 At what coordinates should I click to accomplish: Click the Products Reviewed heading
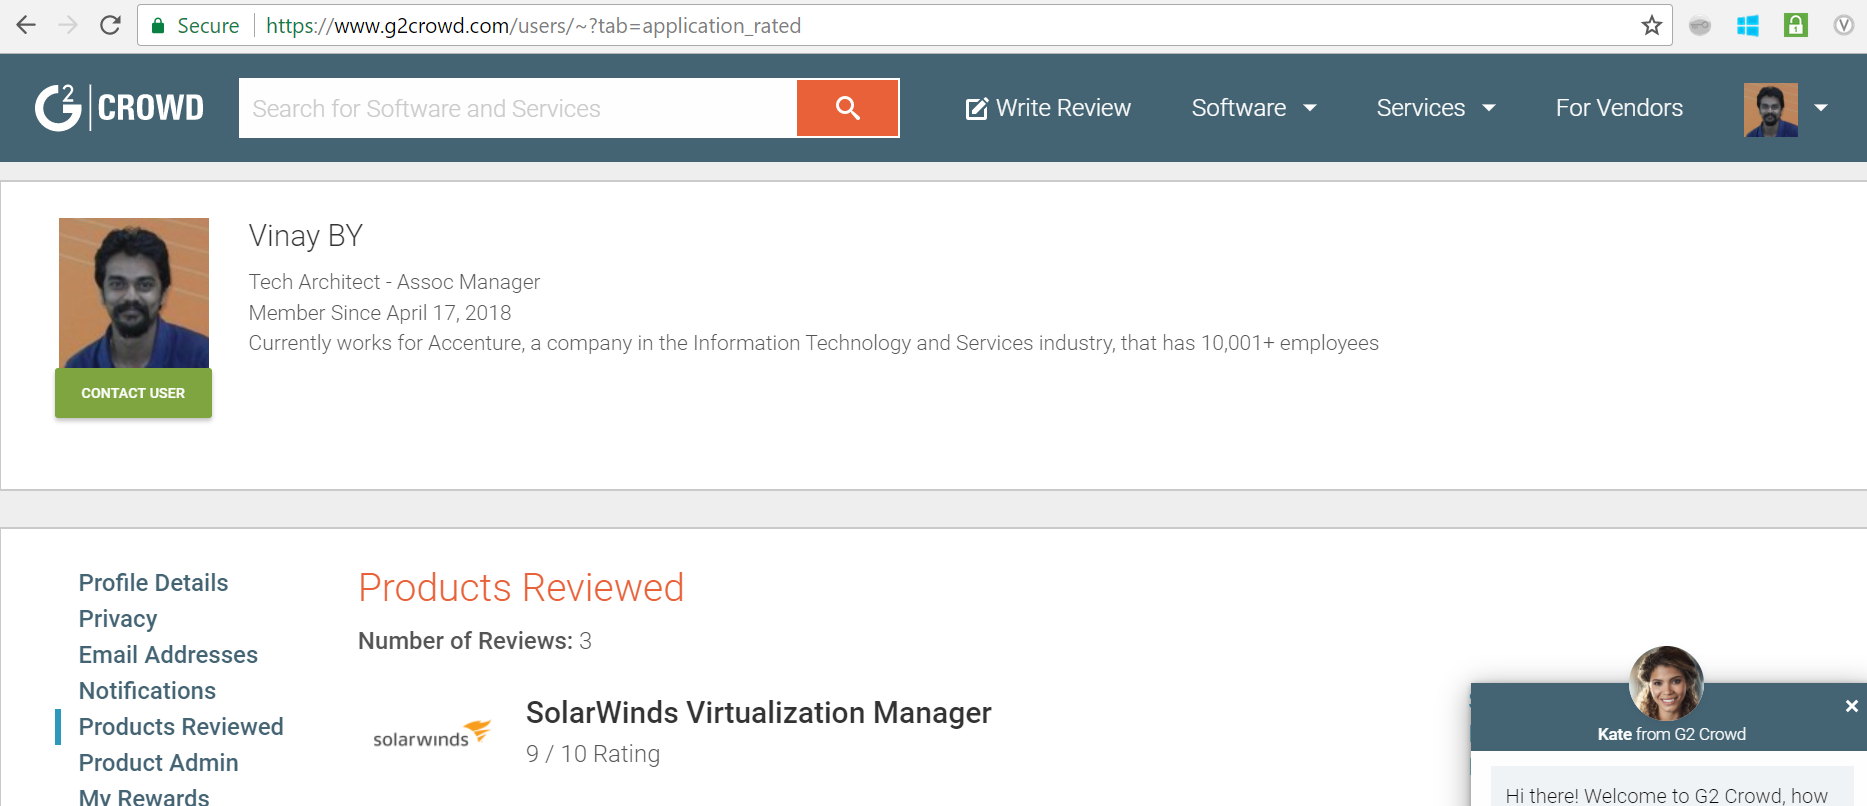pos(521,588)
